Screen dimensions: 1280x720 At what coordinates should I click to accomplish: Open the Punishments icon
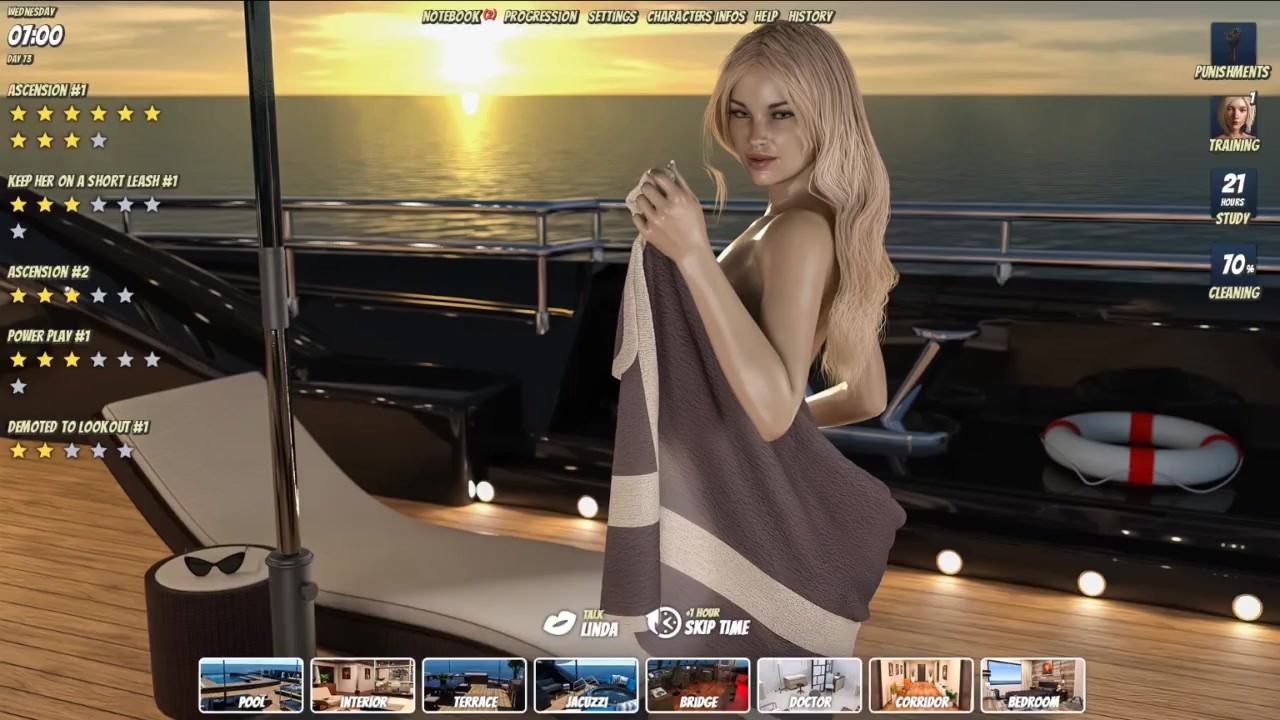(1233, 44)
